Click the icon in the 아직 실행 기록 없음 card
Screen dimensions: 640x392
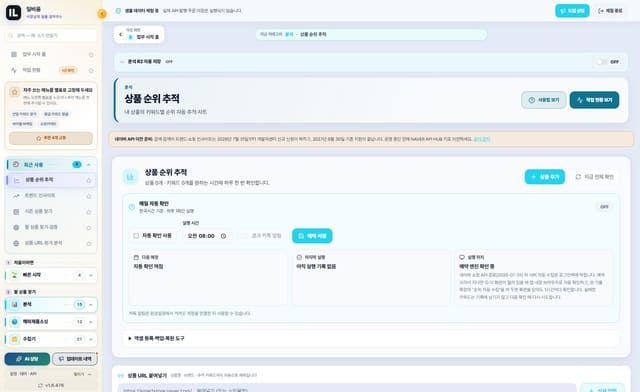(x=299, y=257)
